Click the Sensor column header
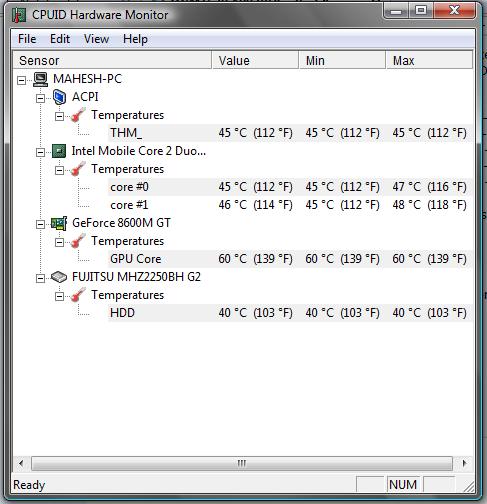The image size is (487, 504). point(112,60)
